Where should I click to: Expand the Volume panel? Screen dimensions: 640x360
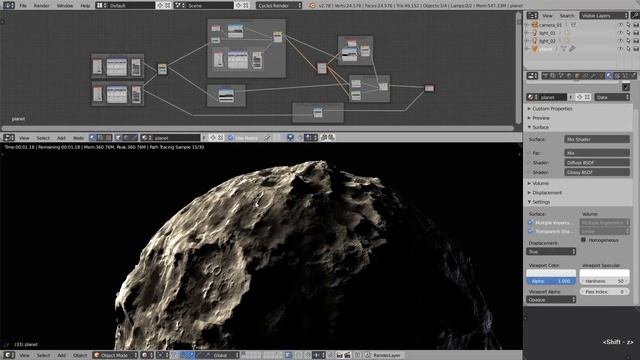tap(539, 183)
